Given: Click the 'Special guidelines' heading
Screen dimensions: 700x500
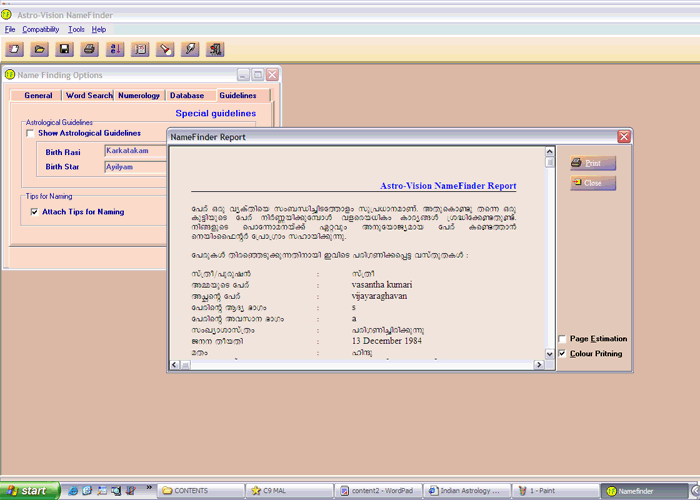Looking at the screenshot, I should point(216,113).
